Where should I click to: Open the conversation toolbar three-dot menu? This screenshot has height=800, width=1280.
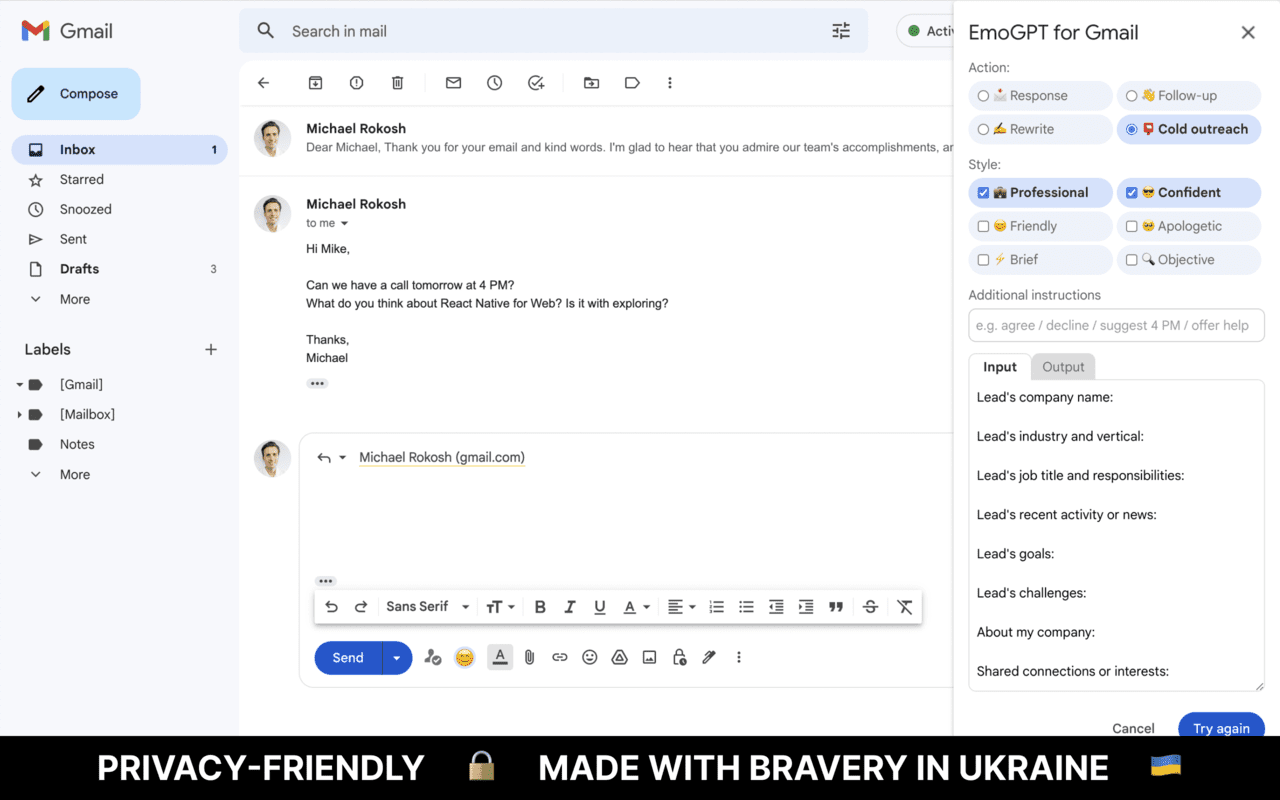670,83
